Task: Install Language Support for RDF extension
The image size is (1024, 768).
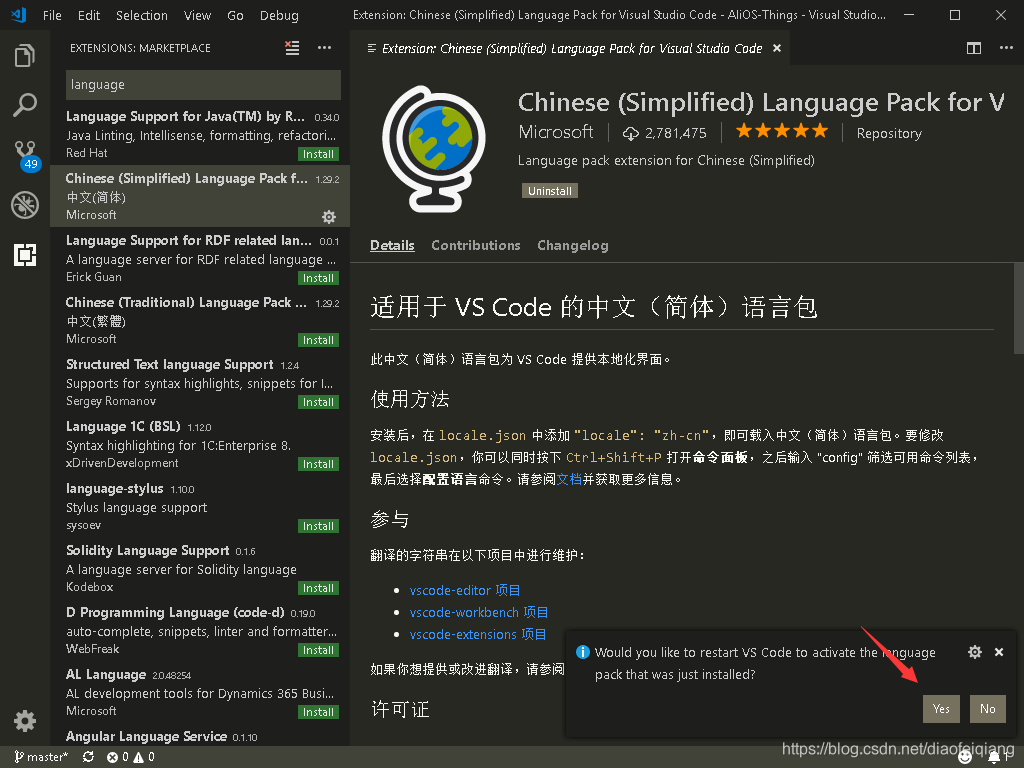Action: (318, 278)
